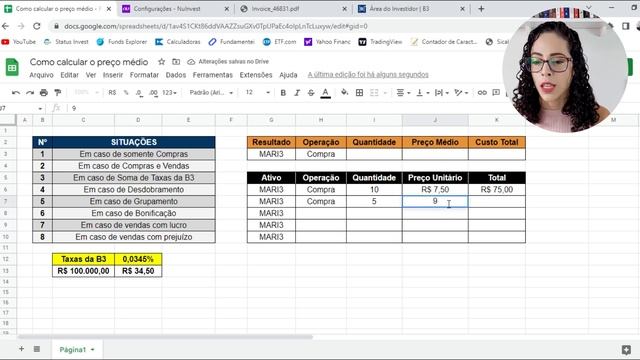Open the Extensões menu
This screenshot has width=640, height=360.
(x=256, y=75)
